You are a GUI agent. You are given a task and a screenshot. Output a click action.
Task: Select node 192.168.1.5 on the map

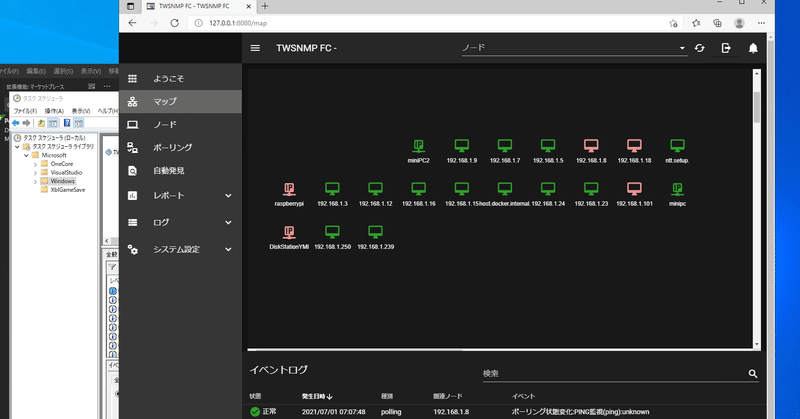[548, 145]
